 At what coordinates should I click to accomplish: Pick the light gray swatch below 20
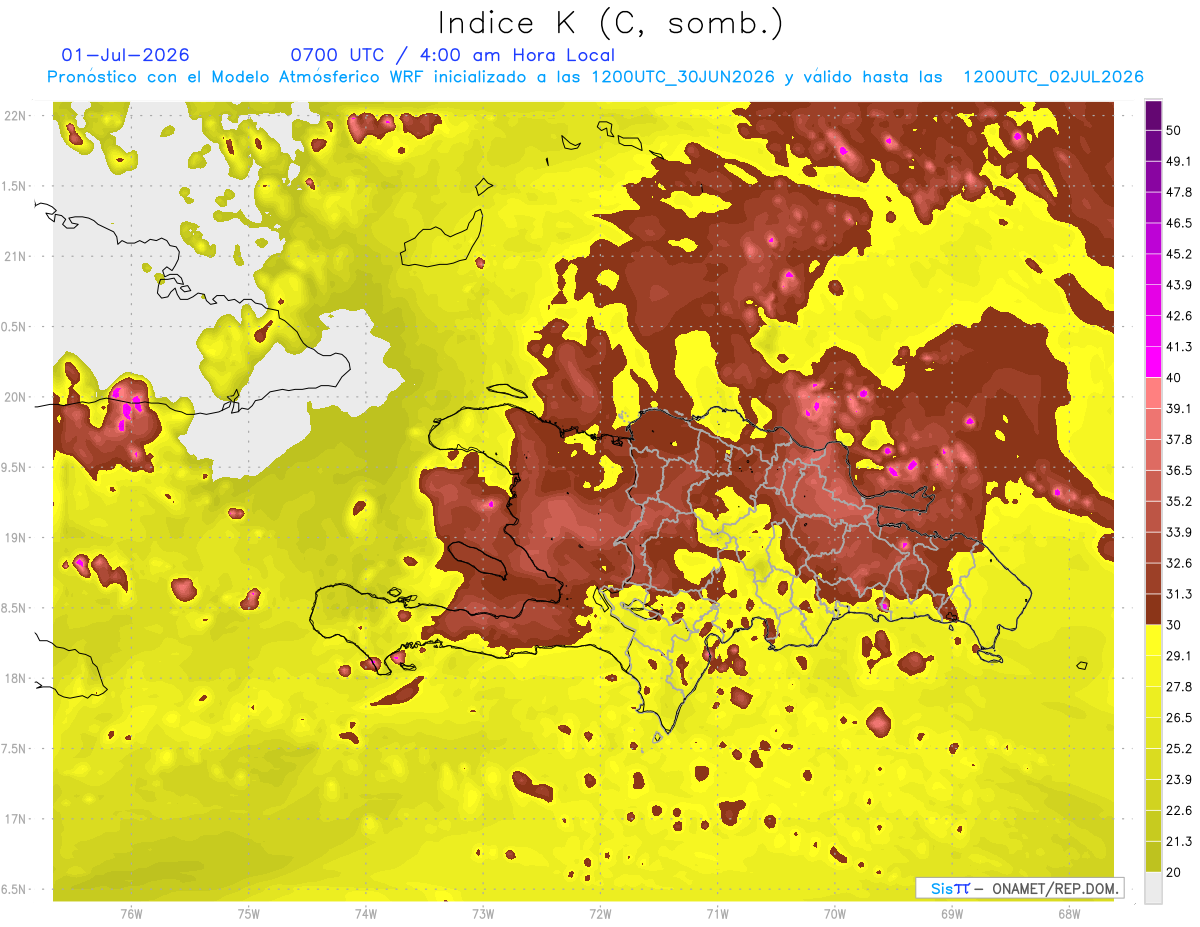[x=1153, y=888]
